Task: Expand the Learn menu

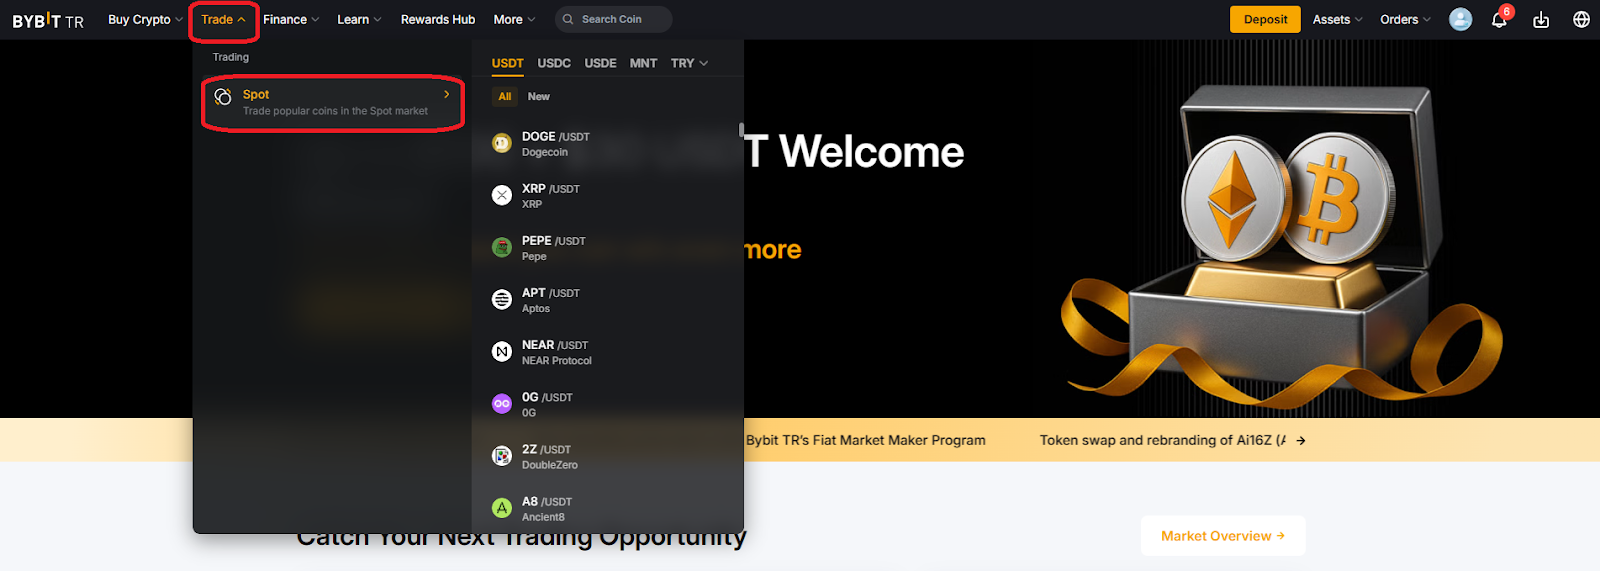Action: pyautogui.click(x=359, y=19)
